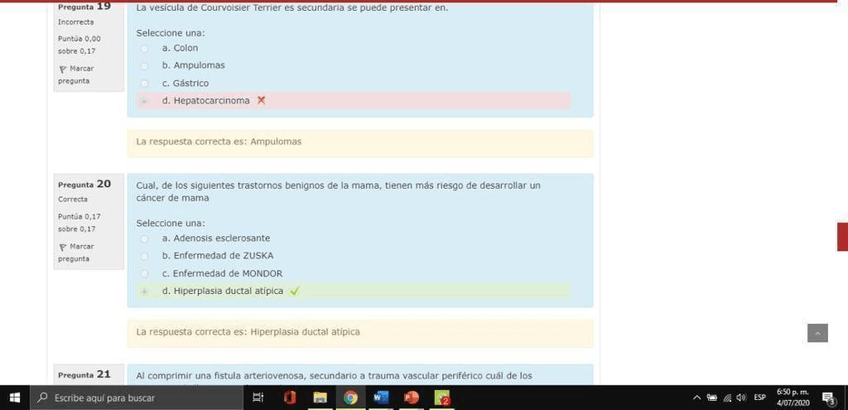Image resolution: width=848 pixels, height=410 pixels.
Task: Click 'Puntúa 0,00 sobre 0,17' score text
Action: tap(80, 45)
